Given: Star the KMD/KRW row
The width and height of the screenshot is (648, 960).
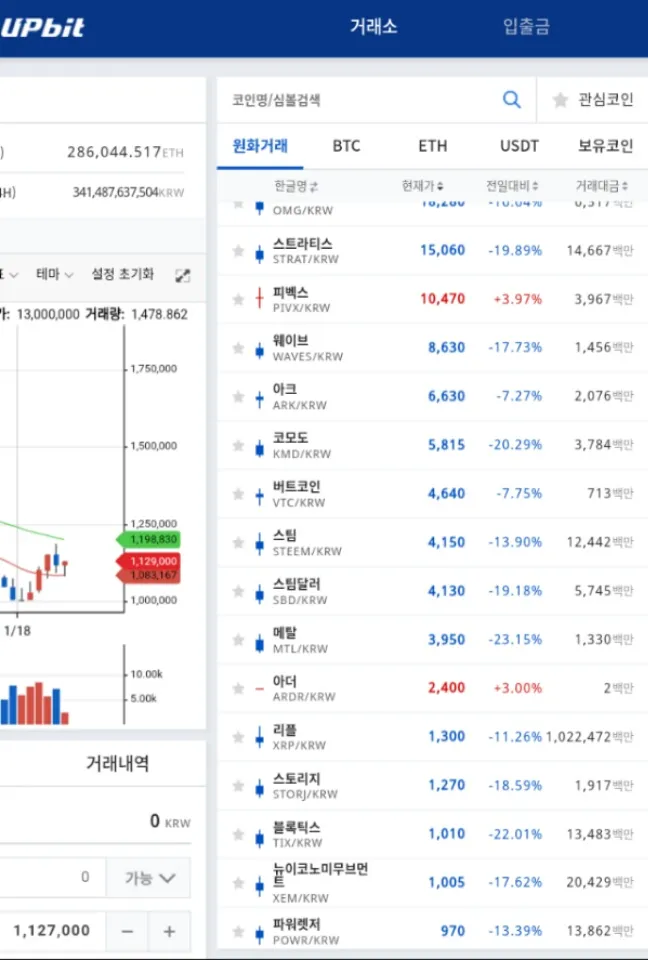Looking at the screenshot, I should (238, 446).
